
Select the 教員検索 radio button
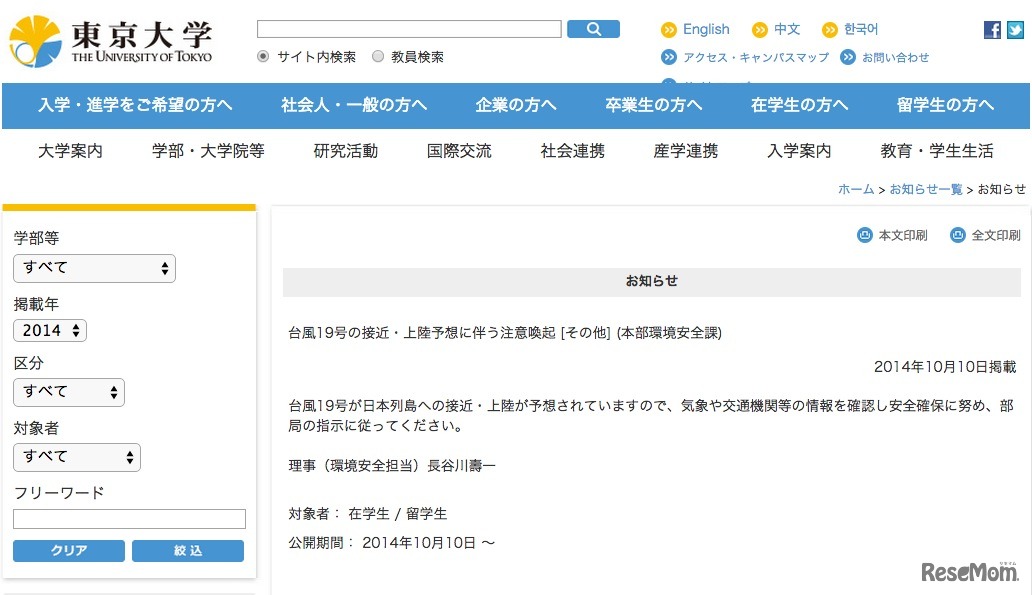[377, 57]
